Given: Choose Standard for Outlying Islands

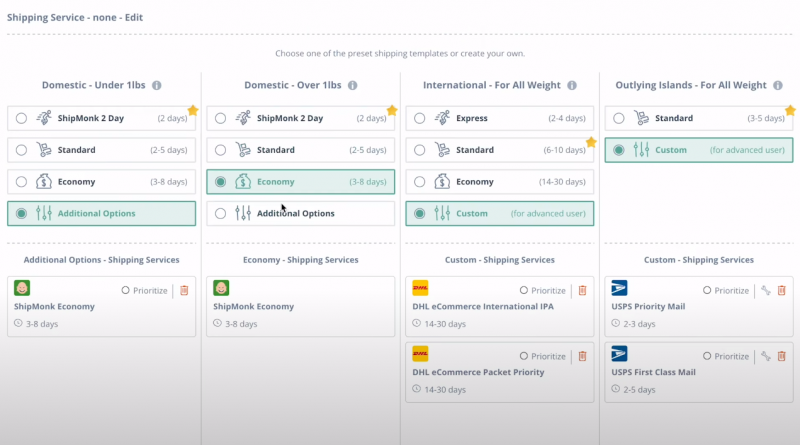Looking at the screenshot, I should [x=619, y=118].
